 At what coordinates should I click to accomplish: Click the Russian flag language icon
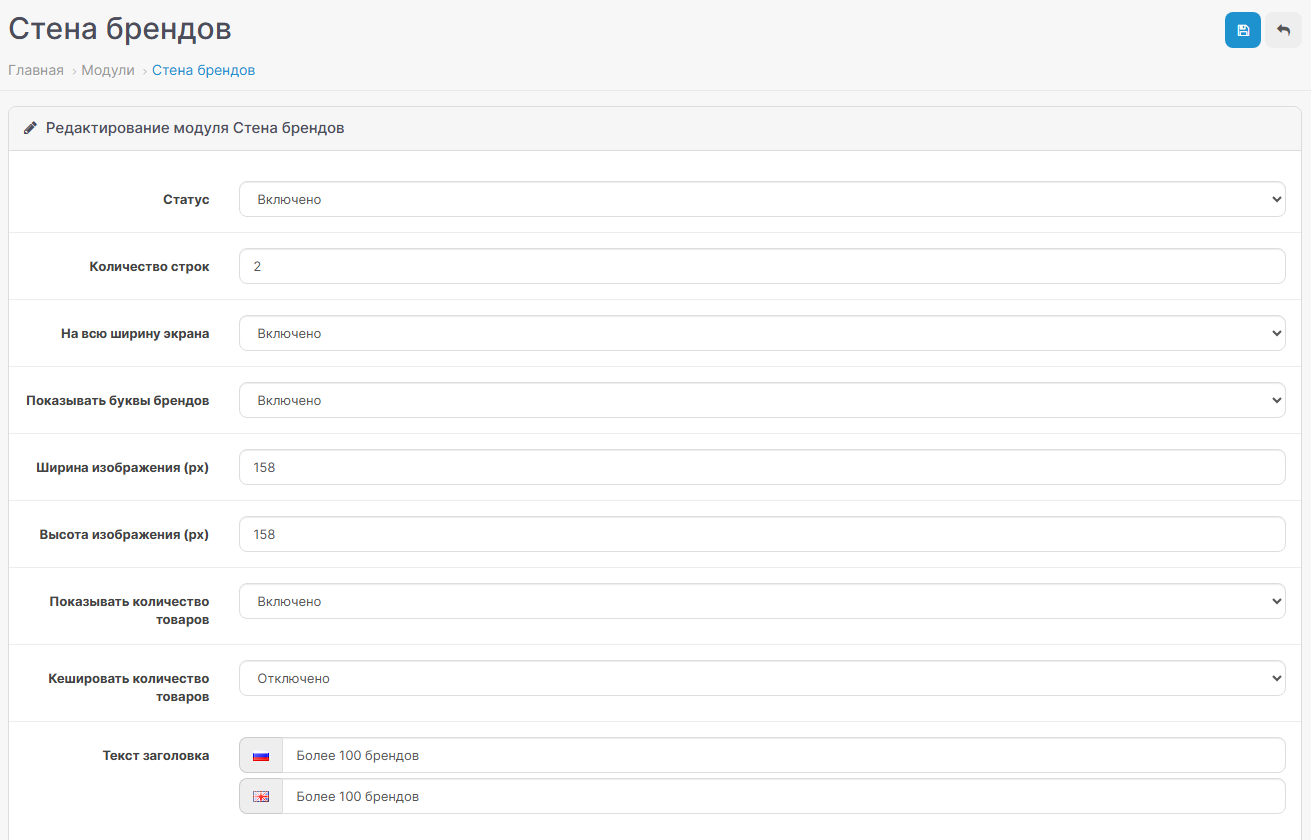click(x=261, y=756)
